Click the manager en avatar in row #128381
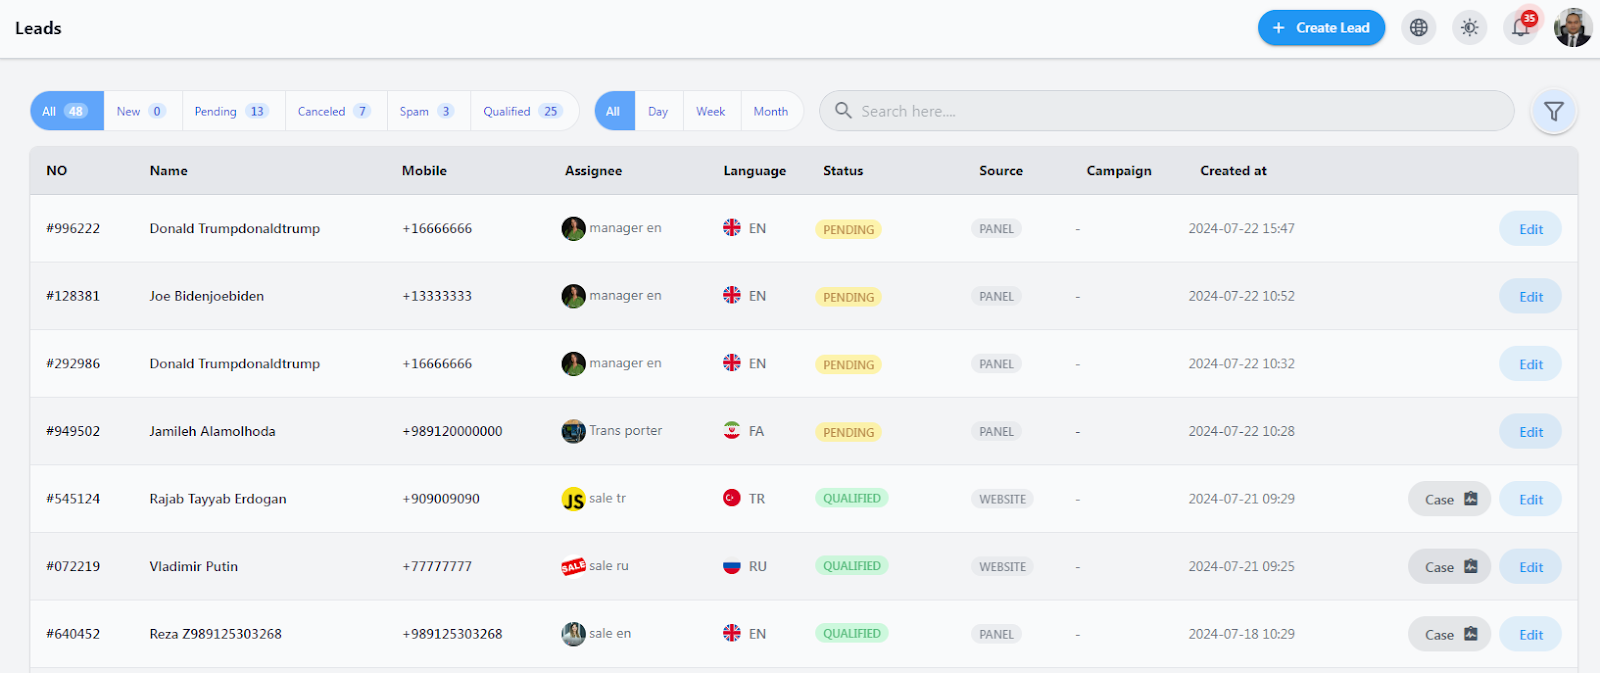Image resolution: width=1600 pixels, height=673 pixels. click(573, 296)
